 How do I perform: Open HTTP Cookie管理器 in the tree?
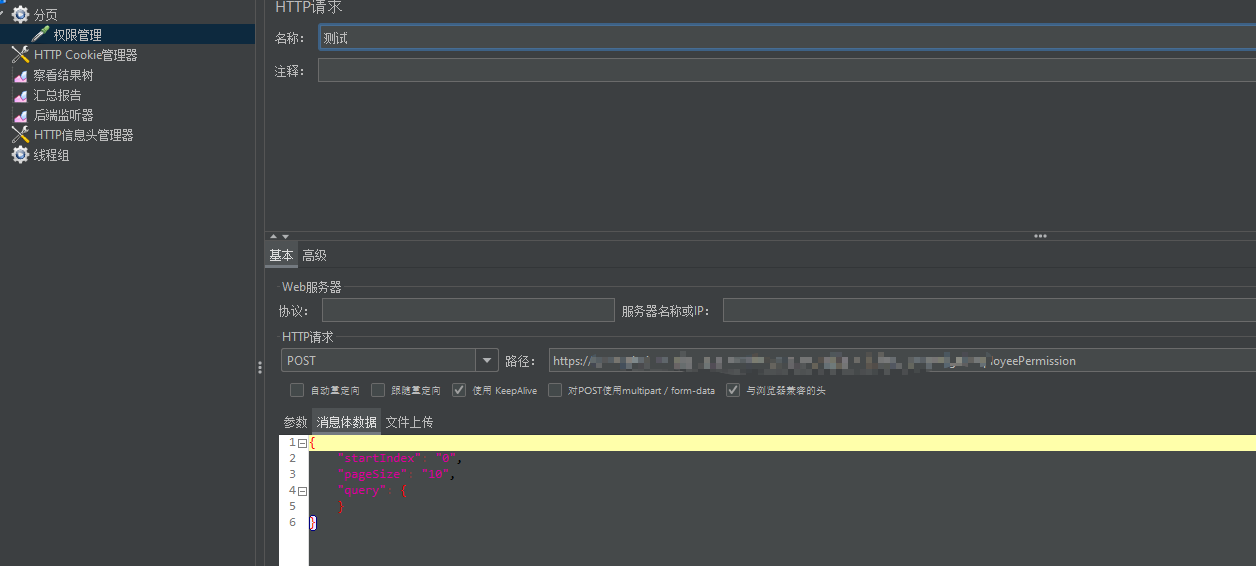pos(86,55)
